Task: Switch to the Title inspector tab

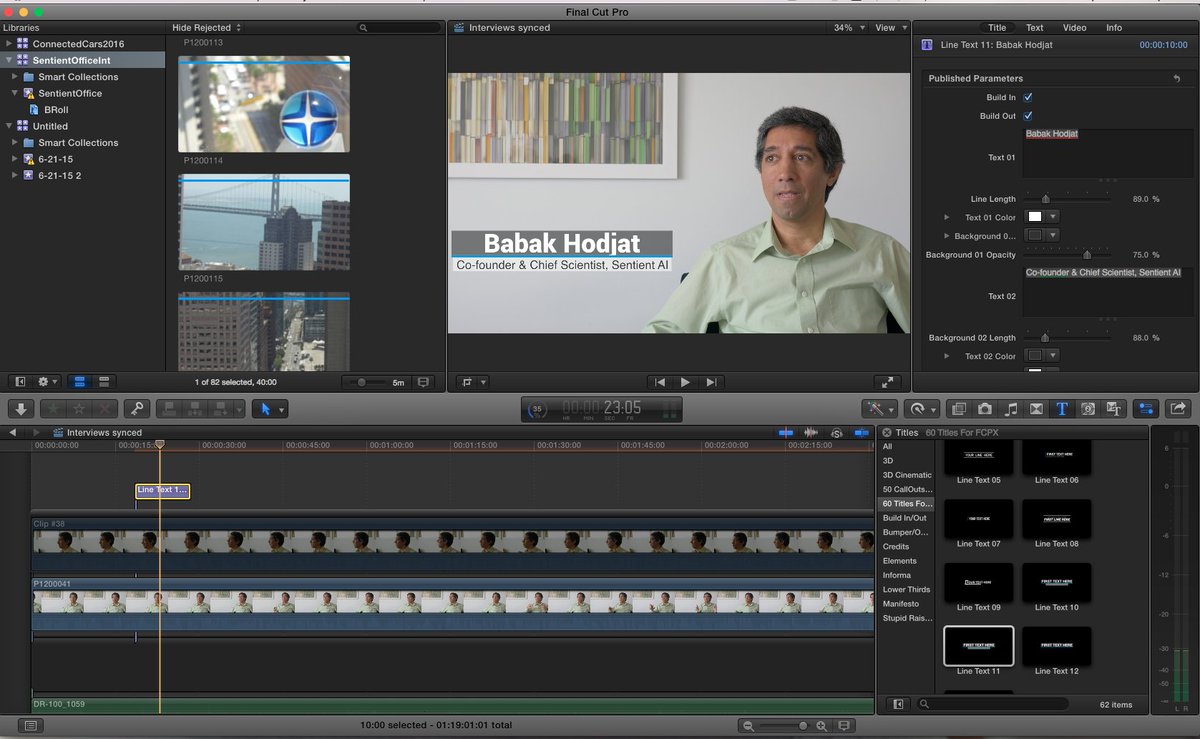Action: [997, 28]
